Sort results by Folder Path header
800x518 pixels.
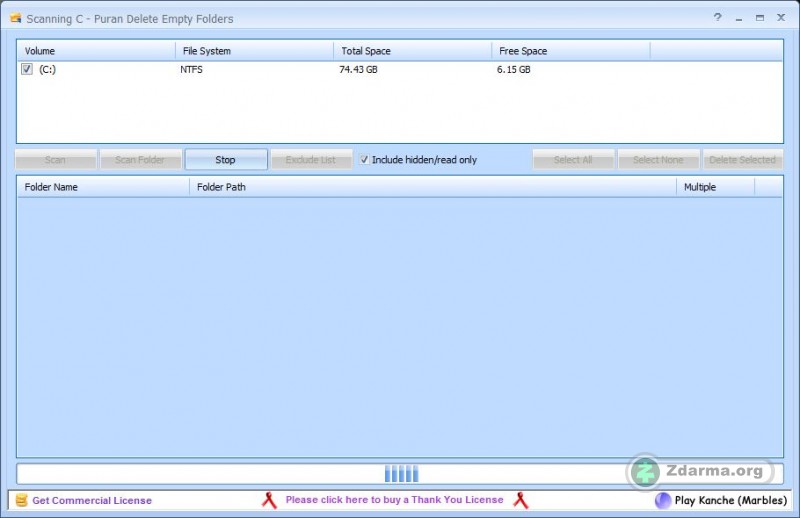[x=433, y=187]
